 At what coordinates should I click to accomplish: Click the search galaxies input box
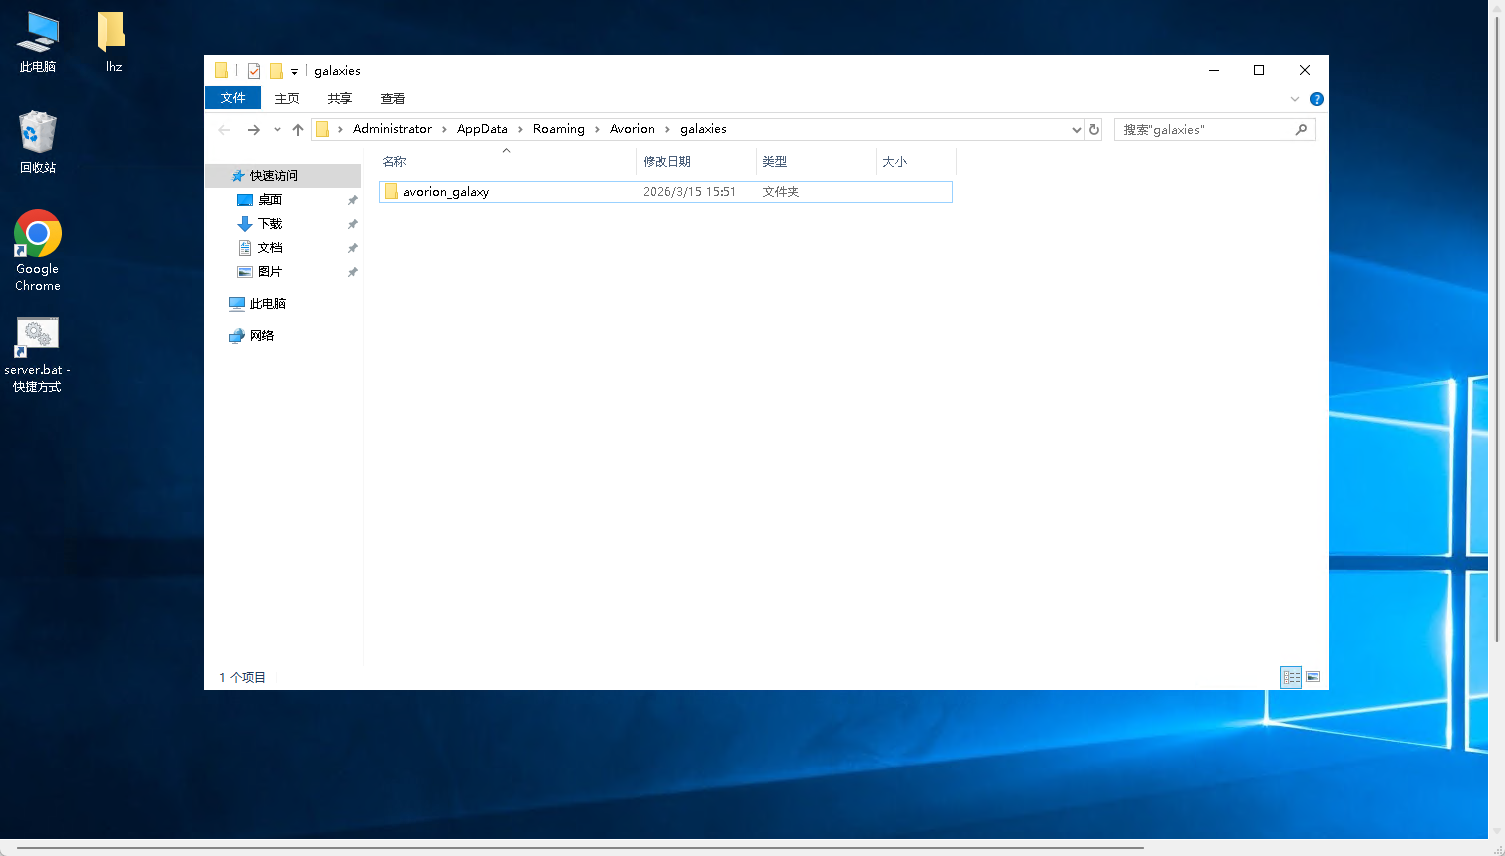(1205, 130)
